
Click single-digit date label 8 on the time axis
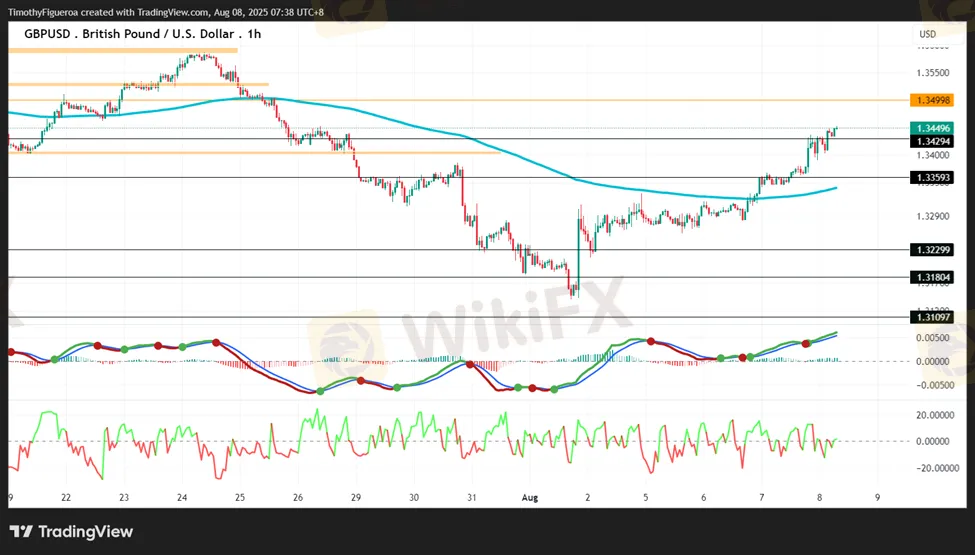[x=820, y=498]
